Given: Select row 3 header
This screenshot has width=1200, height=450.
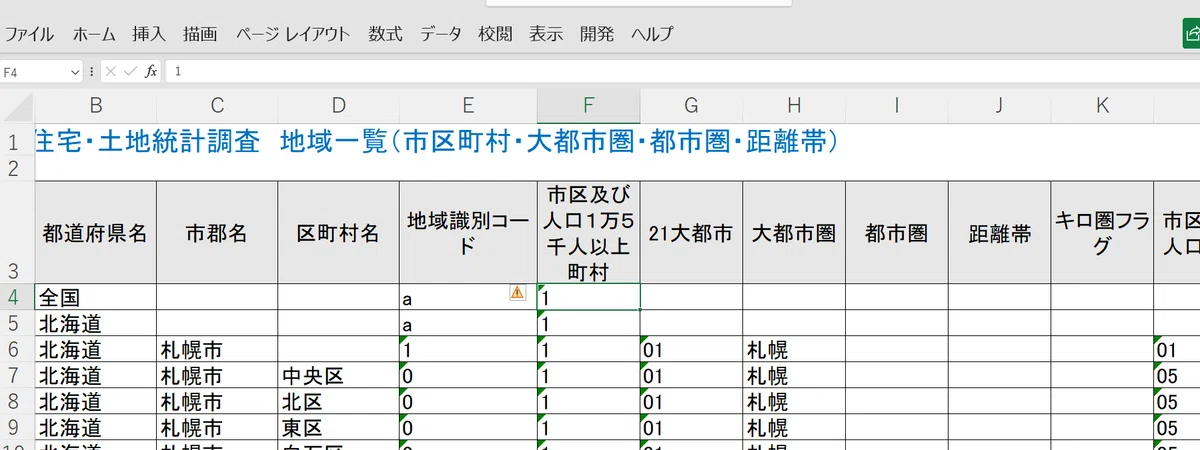Looking at the screenshot, I should pyautogui.click(x=16, y=234).
